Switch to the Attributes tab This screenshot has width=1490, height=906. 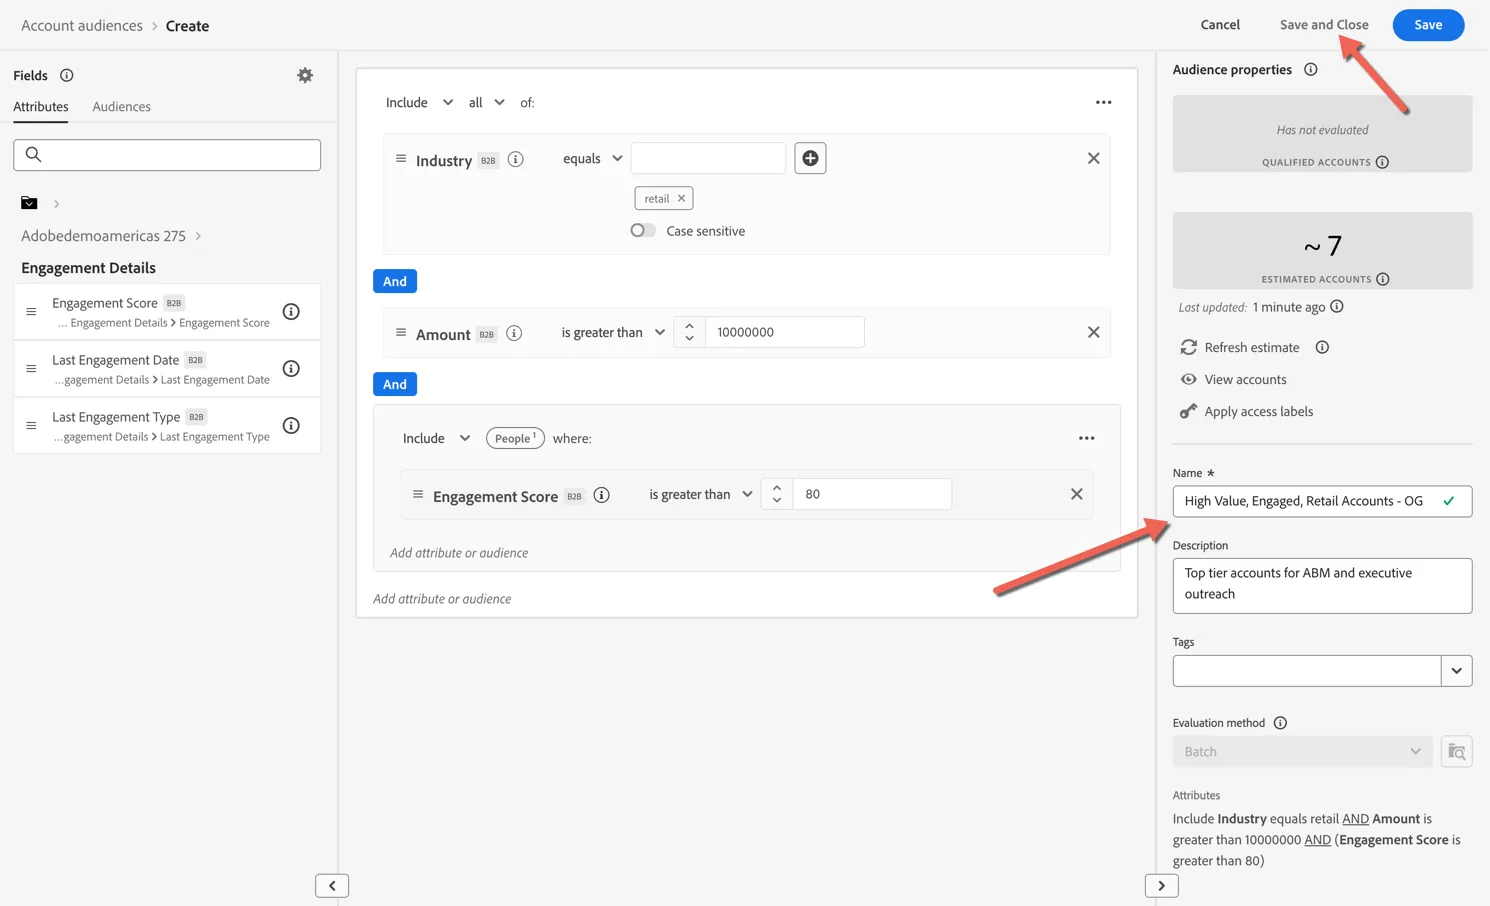[41, 106]
